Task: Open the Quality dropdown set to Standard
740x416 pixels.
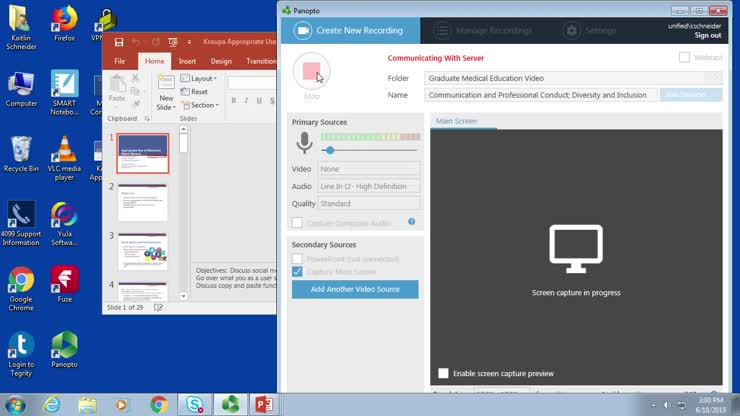Action: (369, 203)
